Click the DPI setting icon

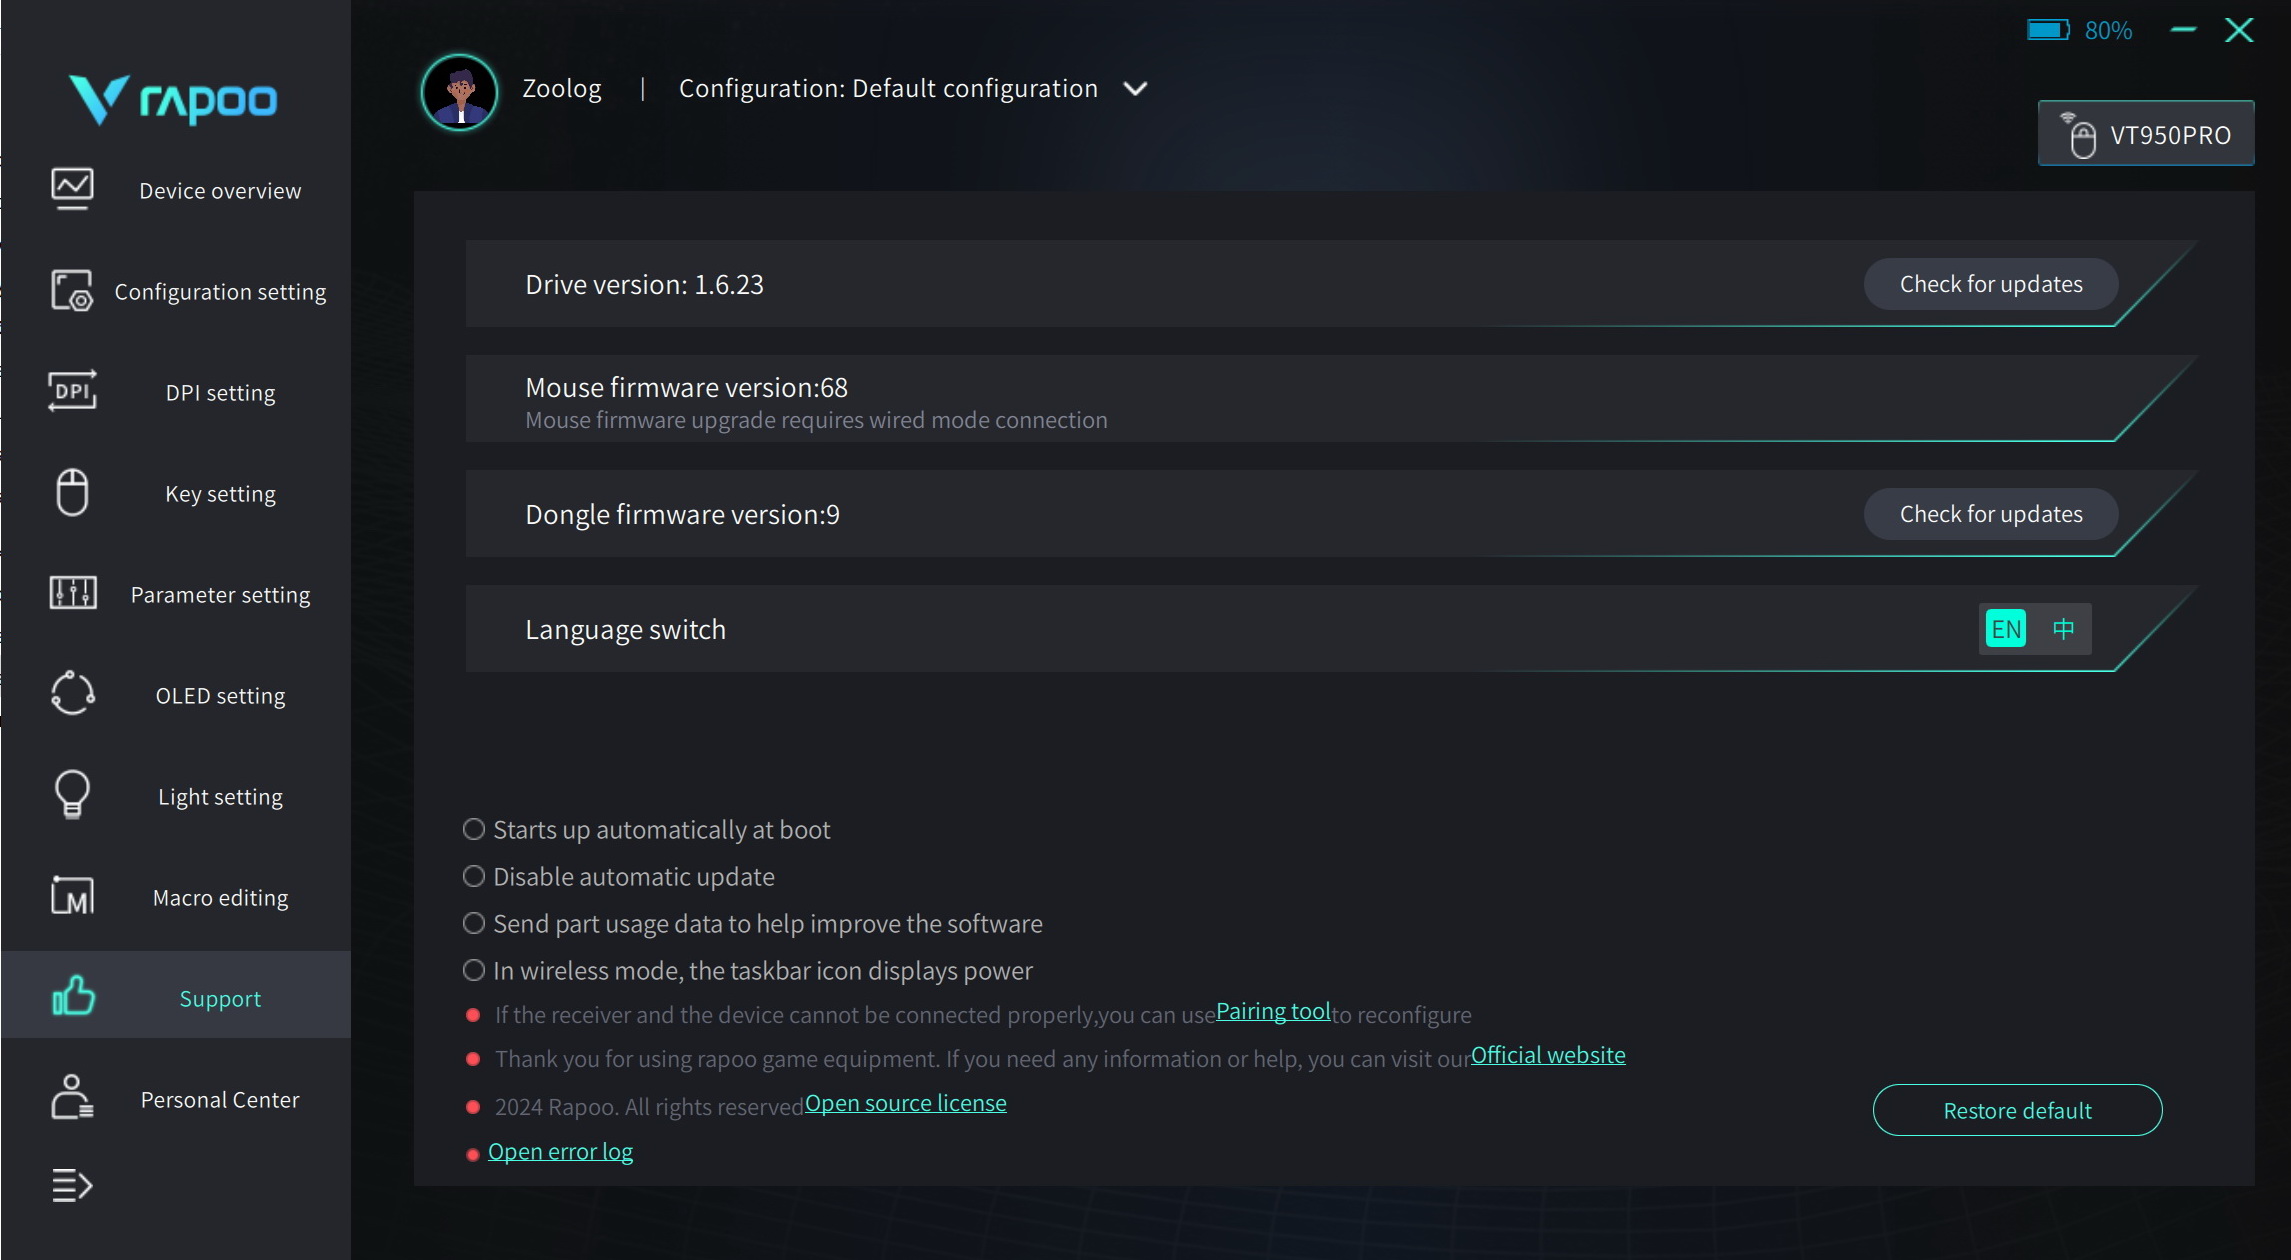coord(72,391)
